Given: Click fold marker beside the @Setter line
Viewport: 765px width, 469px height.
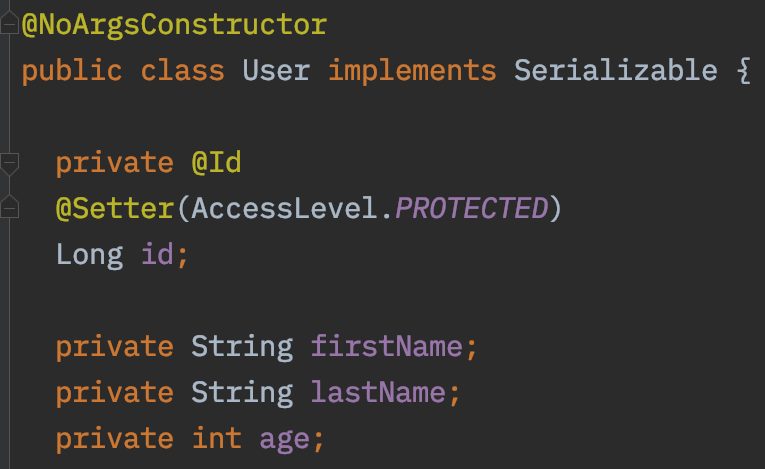Looking at the screenshot, I should tap(9, 209).
